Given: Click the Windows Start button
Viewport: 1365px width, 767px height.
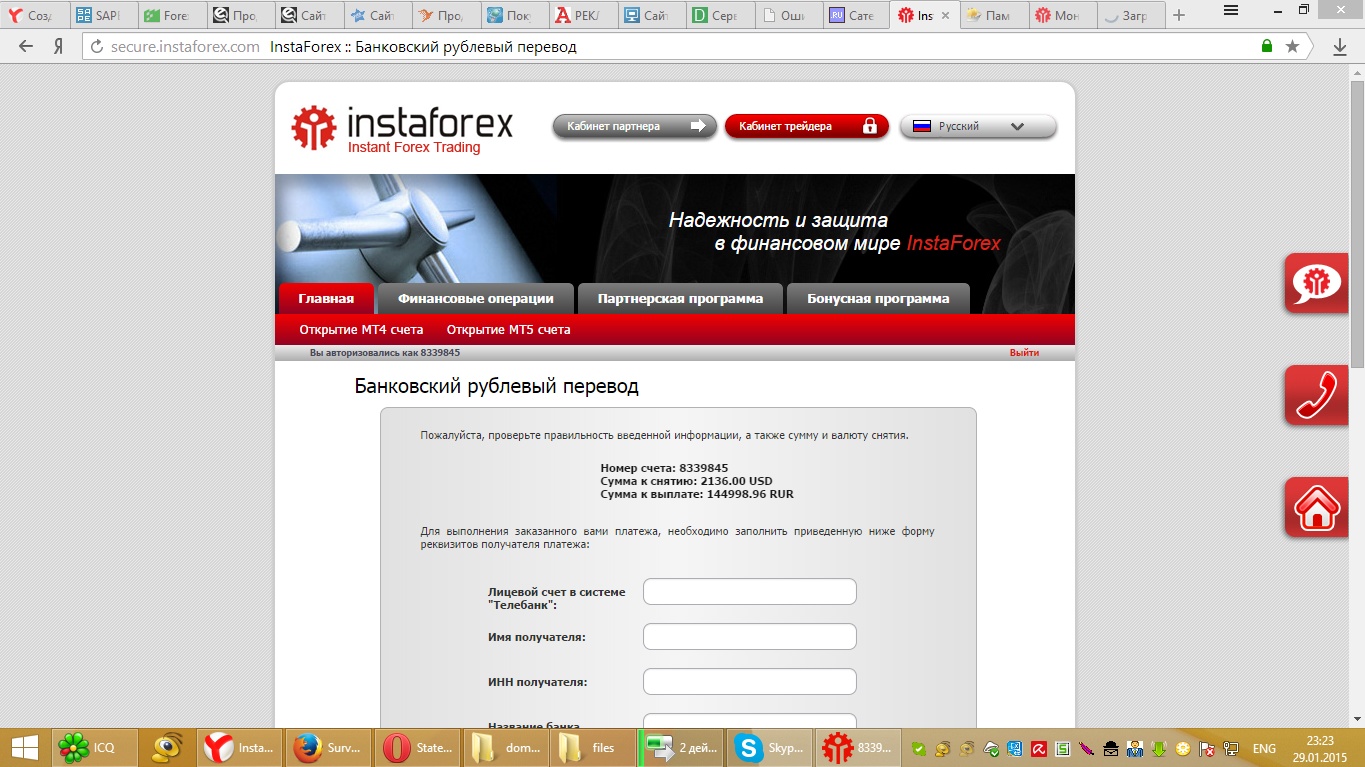Looking at the screenshot, I should pyautogui.click(x=24, y=747).
